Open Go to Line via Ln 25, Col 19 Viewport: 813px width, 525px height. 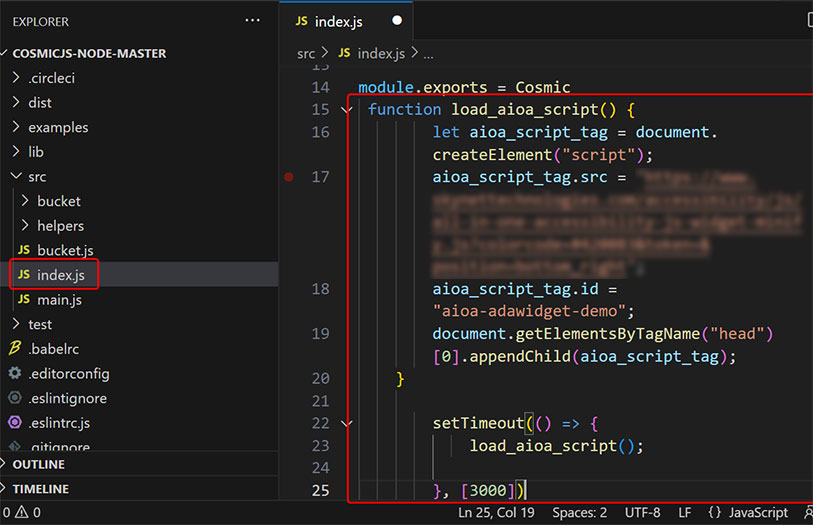pyautogui.click(x=496, y=513)
